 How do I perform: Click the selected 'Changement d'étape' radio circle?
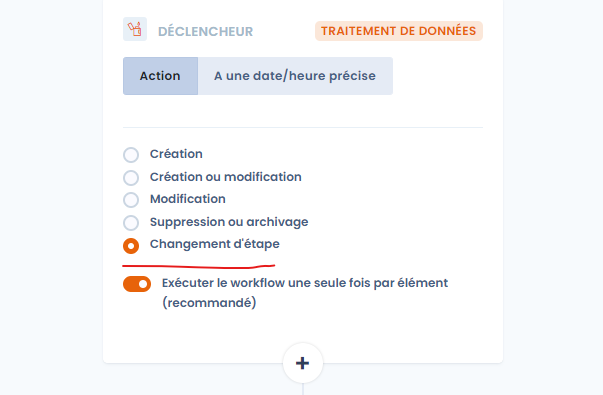[x=131, y=246]
